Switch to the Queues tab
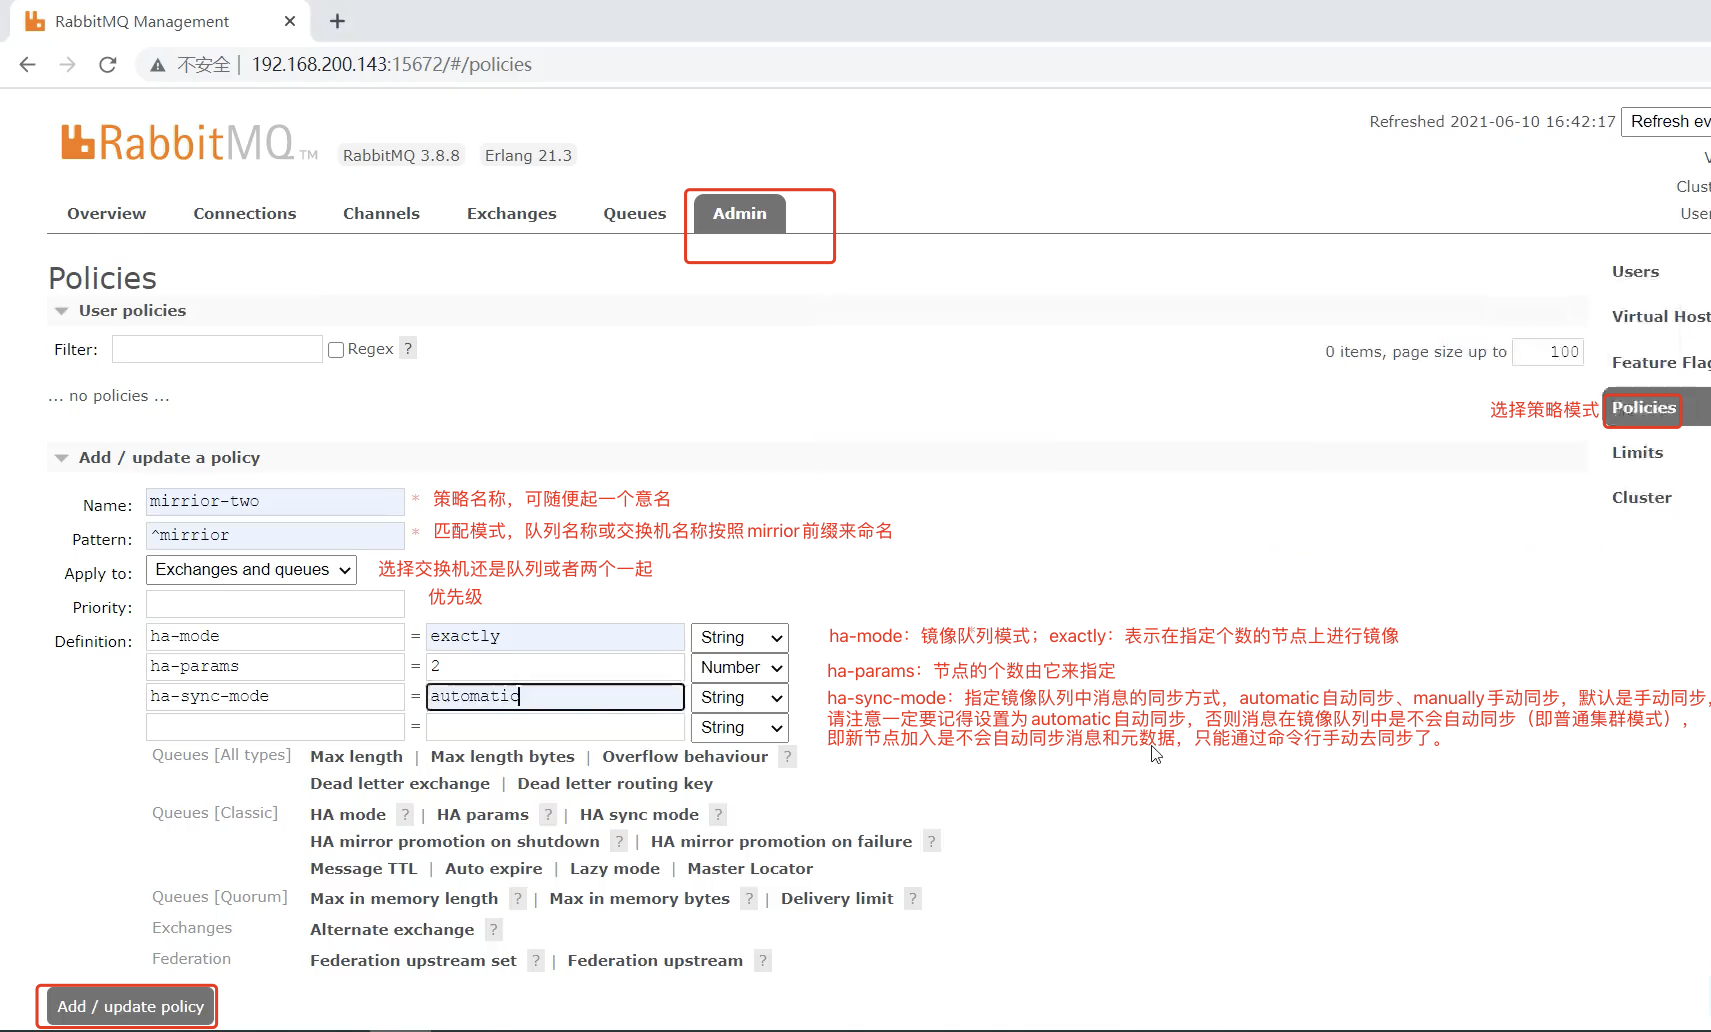The image size is (1711, 1032). (x=635, y=214)
